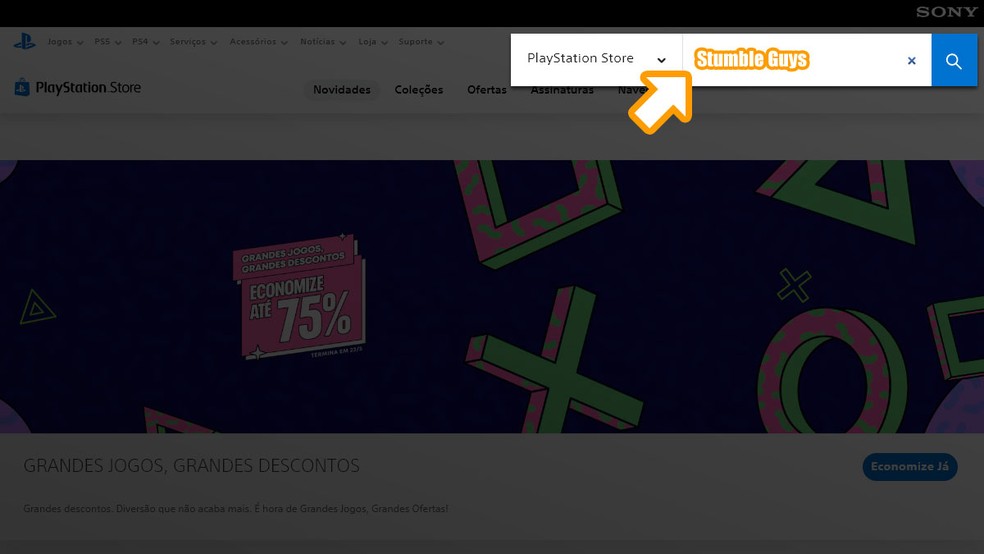Expand the PS5 menu
The height and width of the screenshot is (554, 984).
point(107,42)
